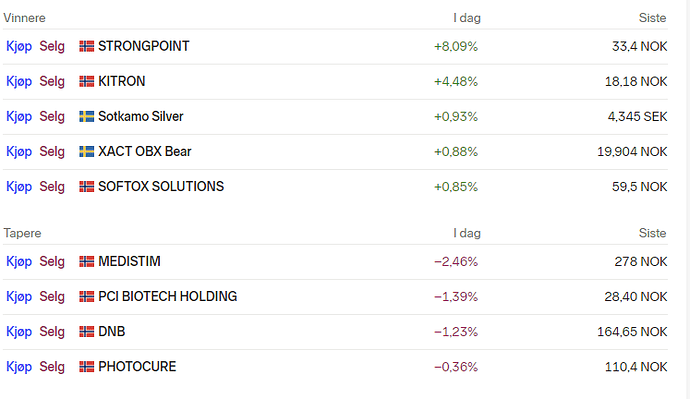The width and height of the screenshot is (690, 399).
Task: Open the PCI BIOTECH HOLDING stock name
Action: 167,297
